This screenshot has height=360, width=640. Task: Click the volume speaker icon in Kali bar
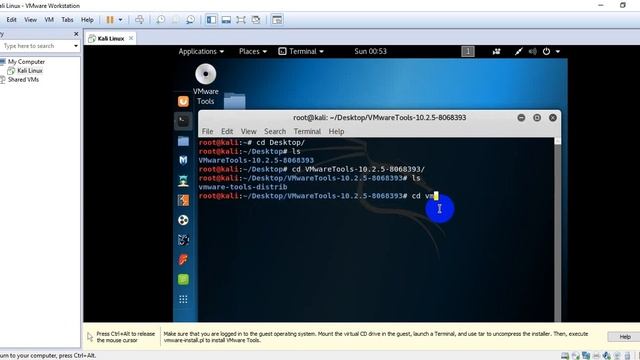[x=533, y=51]
